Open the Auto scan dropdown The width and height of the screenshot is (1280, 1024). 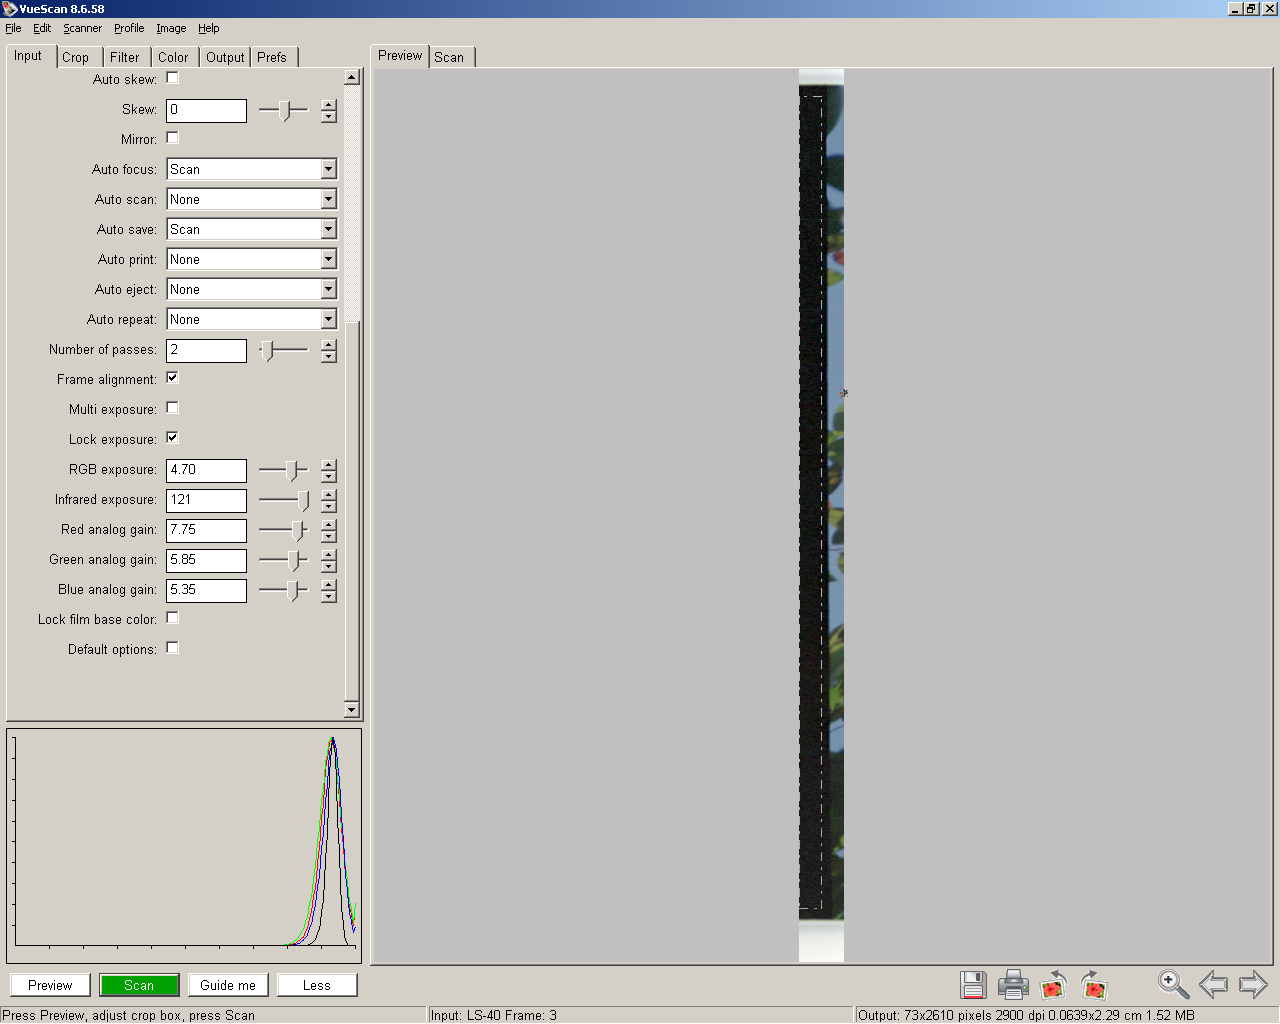[x=328, y=200]
